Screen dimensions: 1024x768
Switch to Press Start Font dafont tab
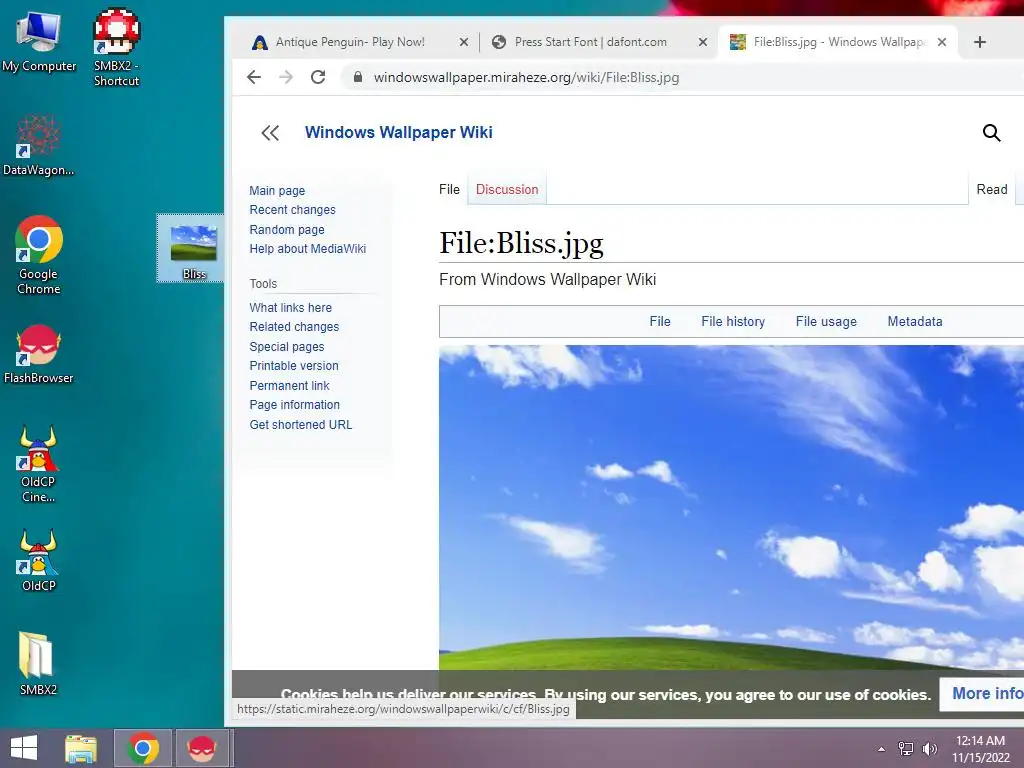[x=590, y=42]
